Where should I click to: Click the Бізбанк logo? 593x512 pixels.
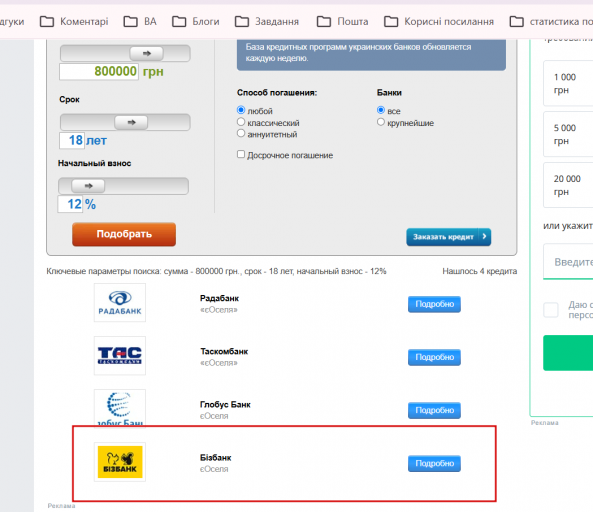[x=120, y=462]
